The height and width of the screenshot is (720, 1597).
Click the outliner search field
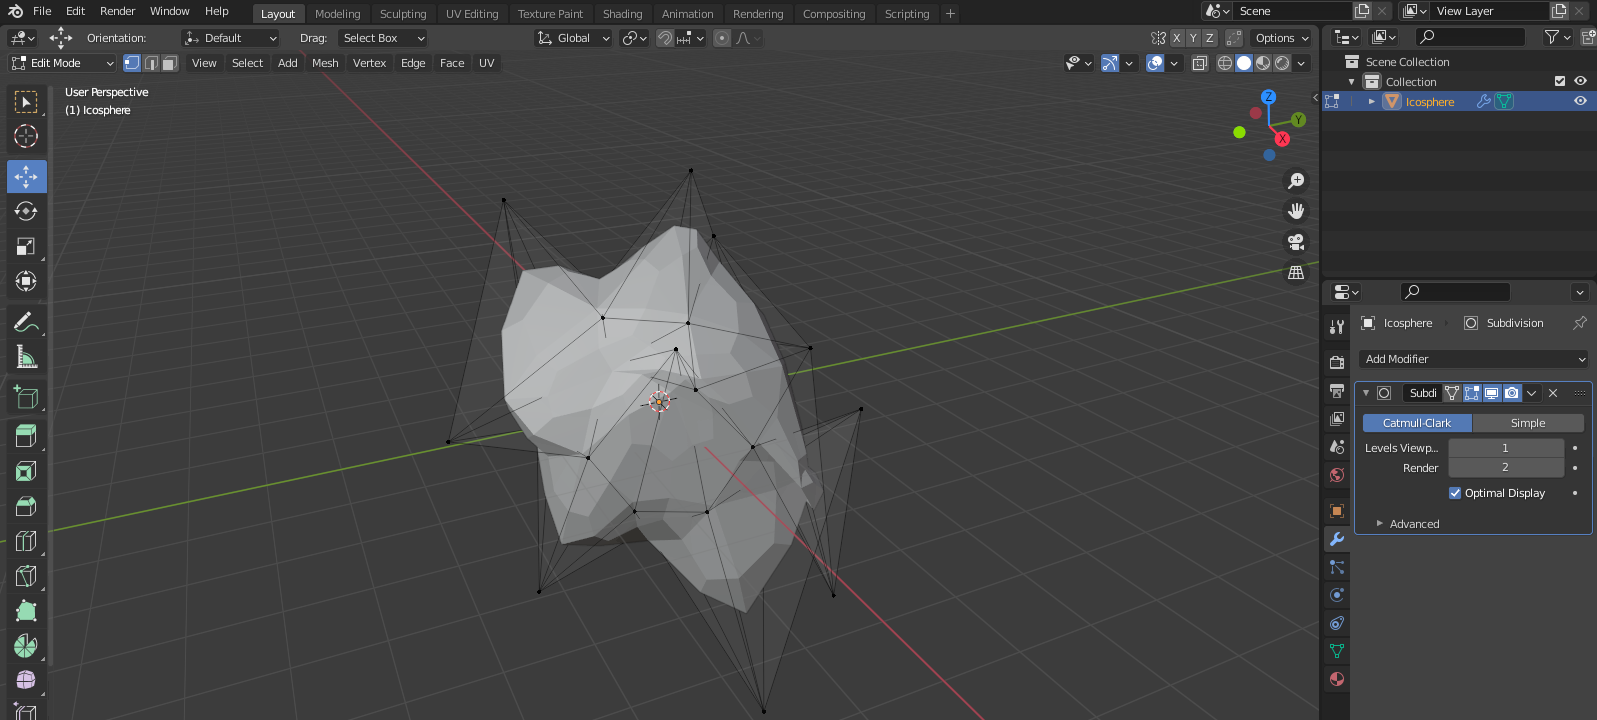pos(1471,37)
